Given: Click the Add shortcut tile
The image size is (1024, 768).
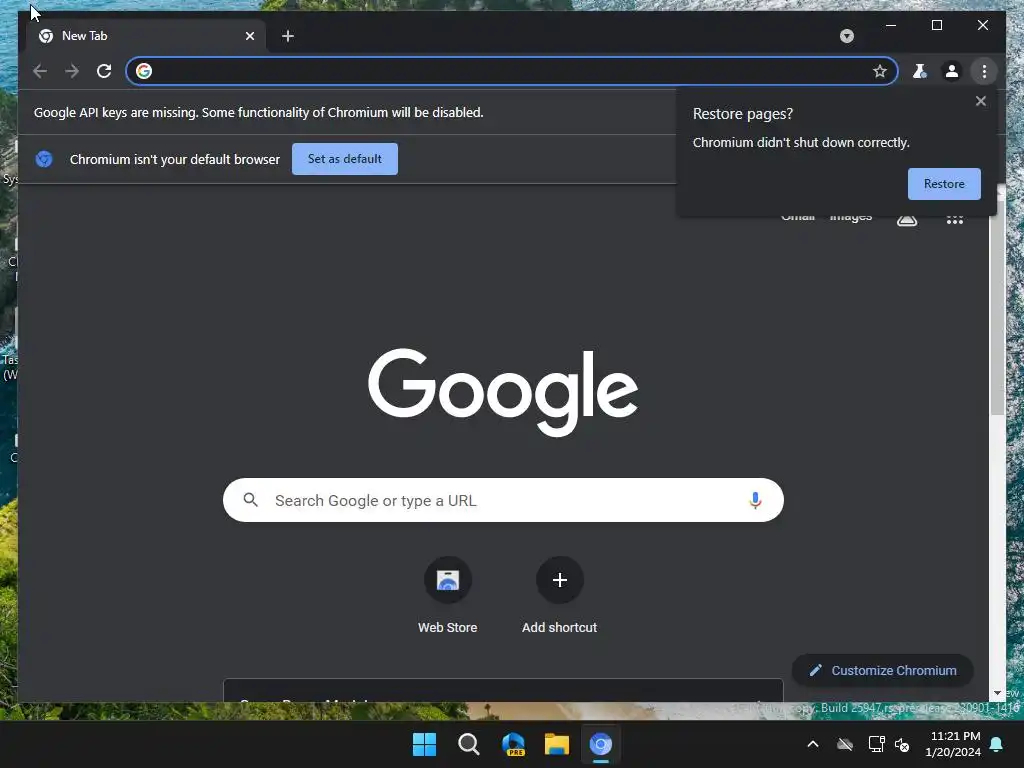Looking at the screenshot, I should (x=559, y=596).
